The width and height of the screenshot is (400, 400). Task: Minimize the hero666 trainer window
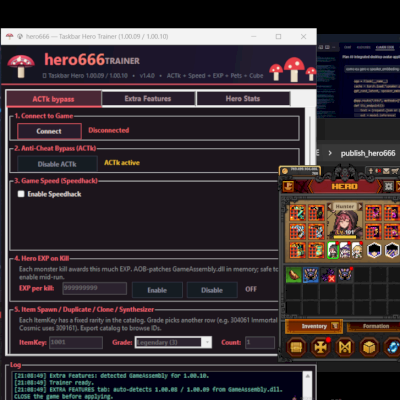254,36
